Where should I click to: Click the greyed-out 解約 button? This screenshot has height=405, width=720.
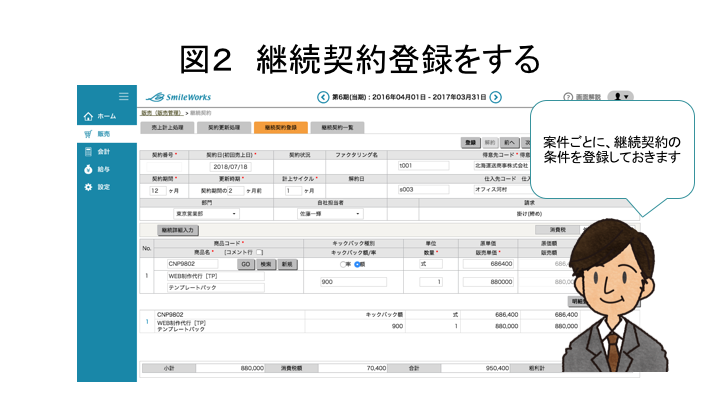pyautogui.click(x=490, y=143)
